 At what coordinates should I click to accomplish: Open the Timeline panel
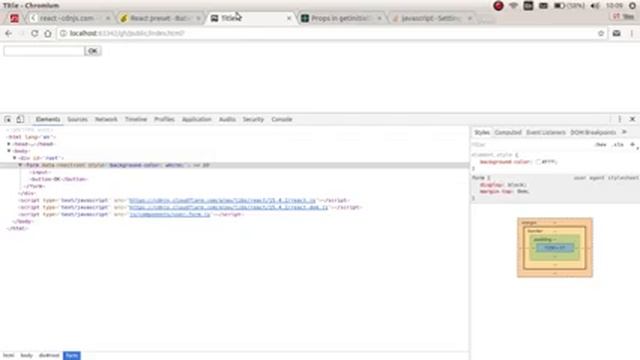(136, 119)
